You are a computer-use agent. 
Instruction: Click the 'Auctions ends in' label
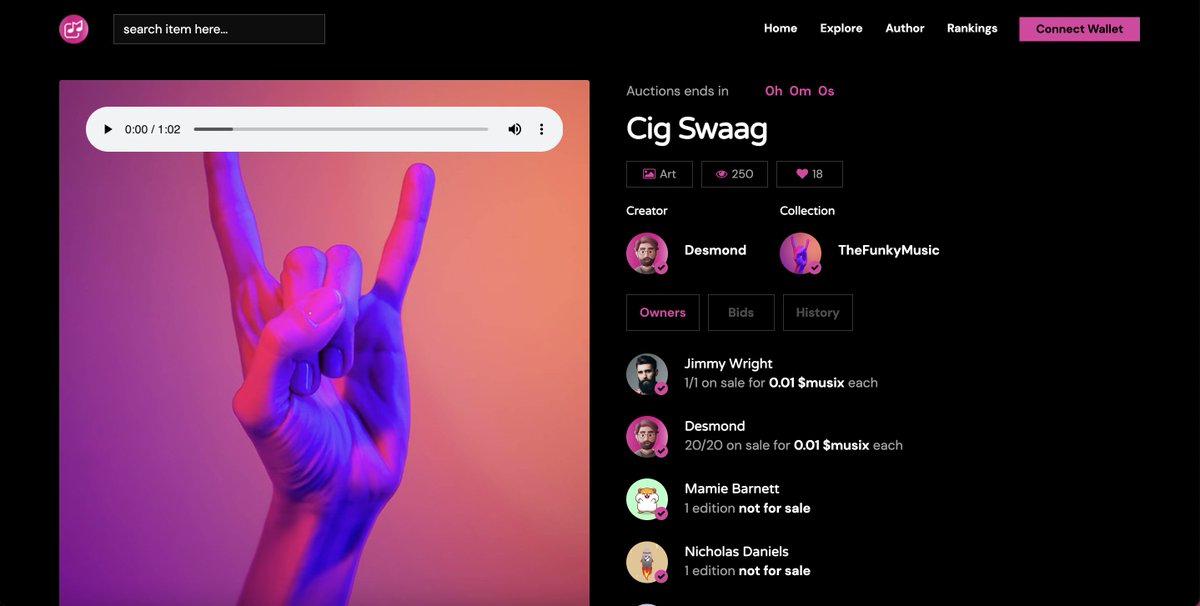click(677, 91)
